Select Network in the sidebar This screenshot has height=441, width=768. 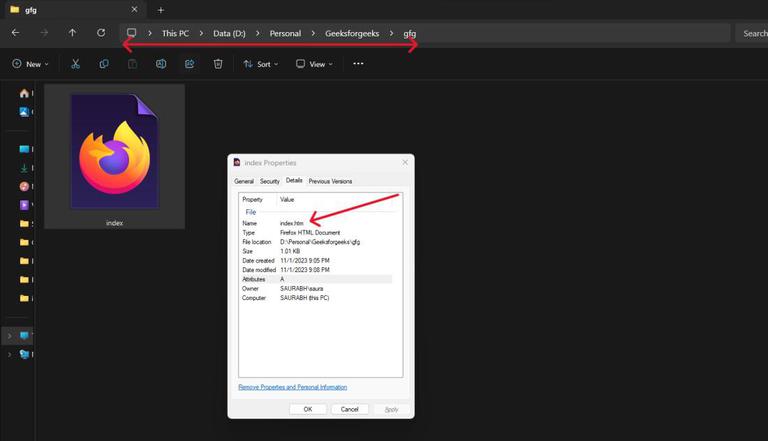[25, 354]
